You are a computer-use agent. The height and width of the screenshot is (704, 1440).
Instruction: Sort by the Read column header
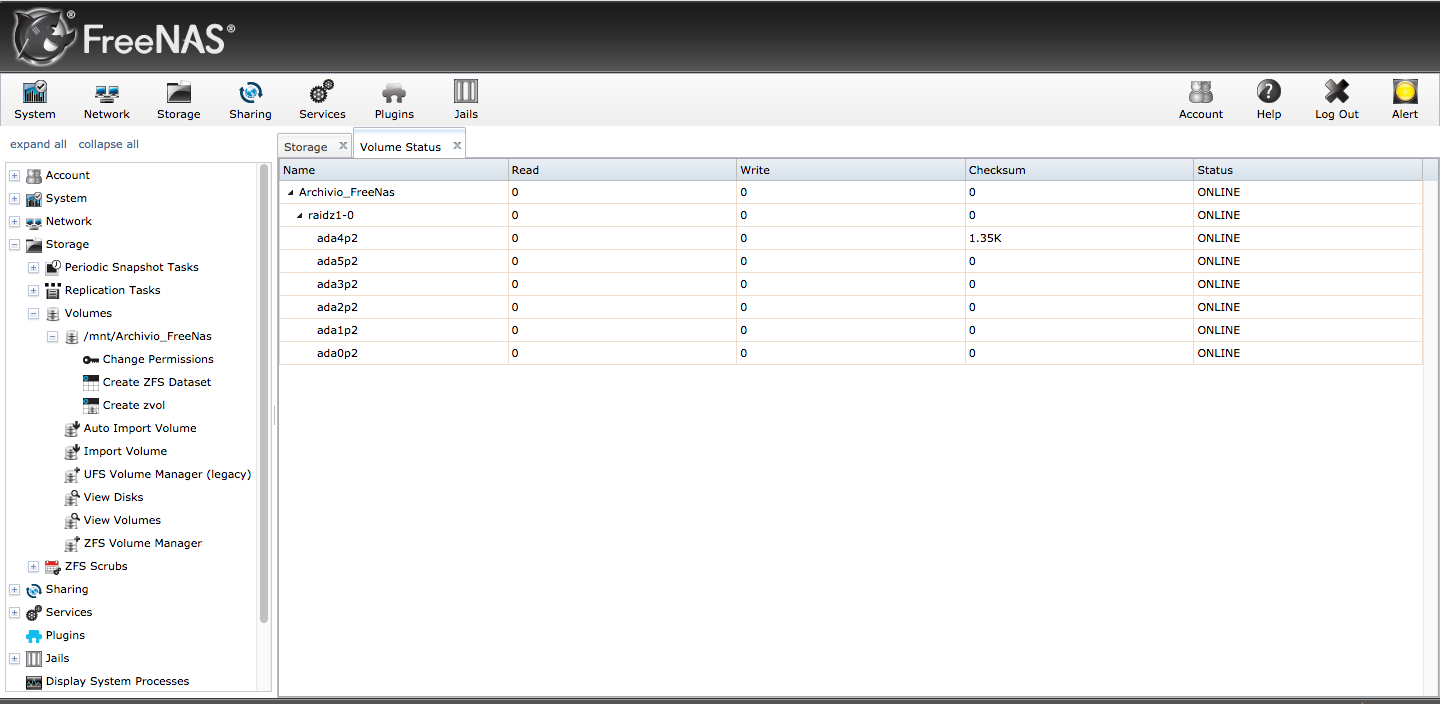pos(622,170)
